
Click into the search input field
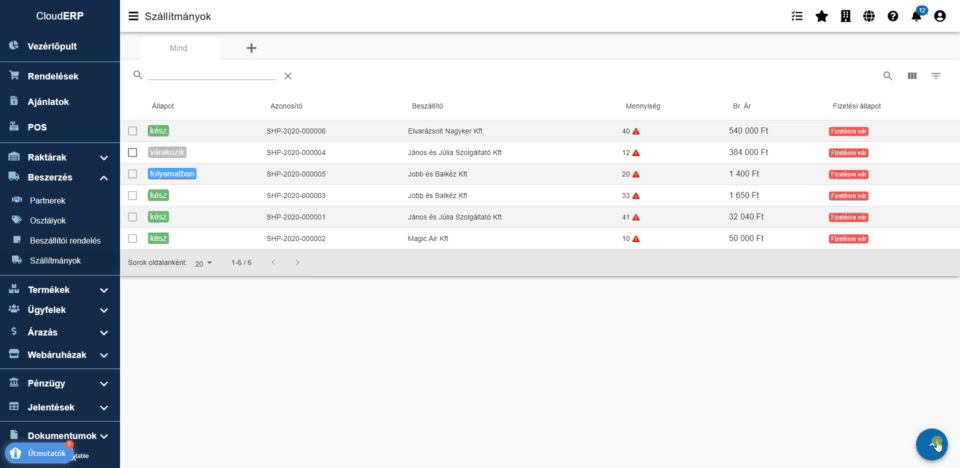pos(211,75)
